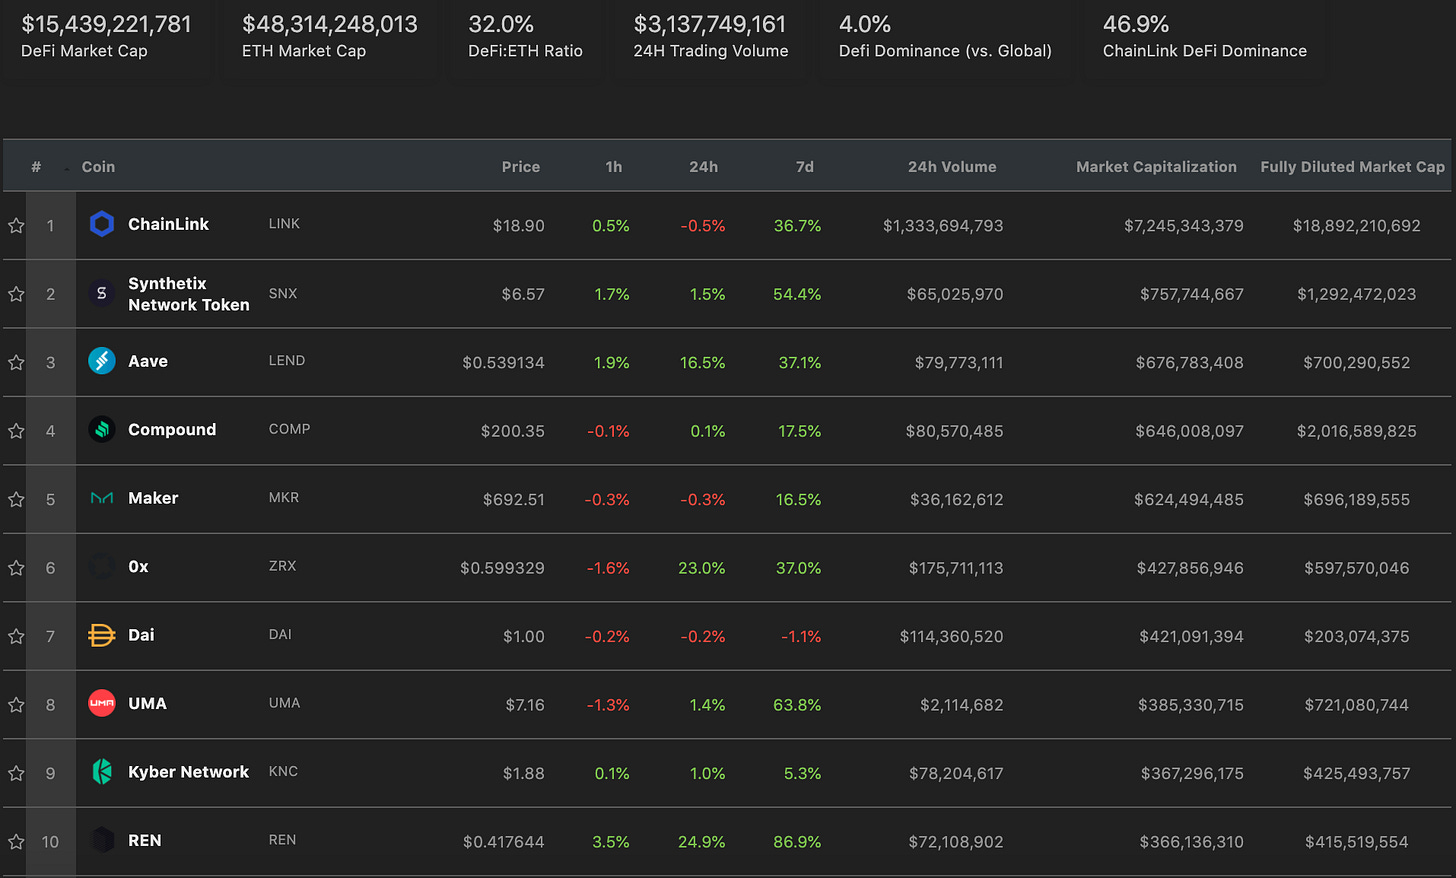
Task: Click the ZRX ticker symbol
Action: click(282, 566)
